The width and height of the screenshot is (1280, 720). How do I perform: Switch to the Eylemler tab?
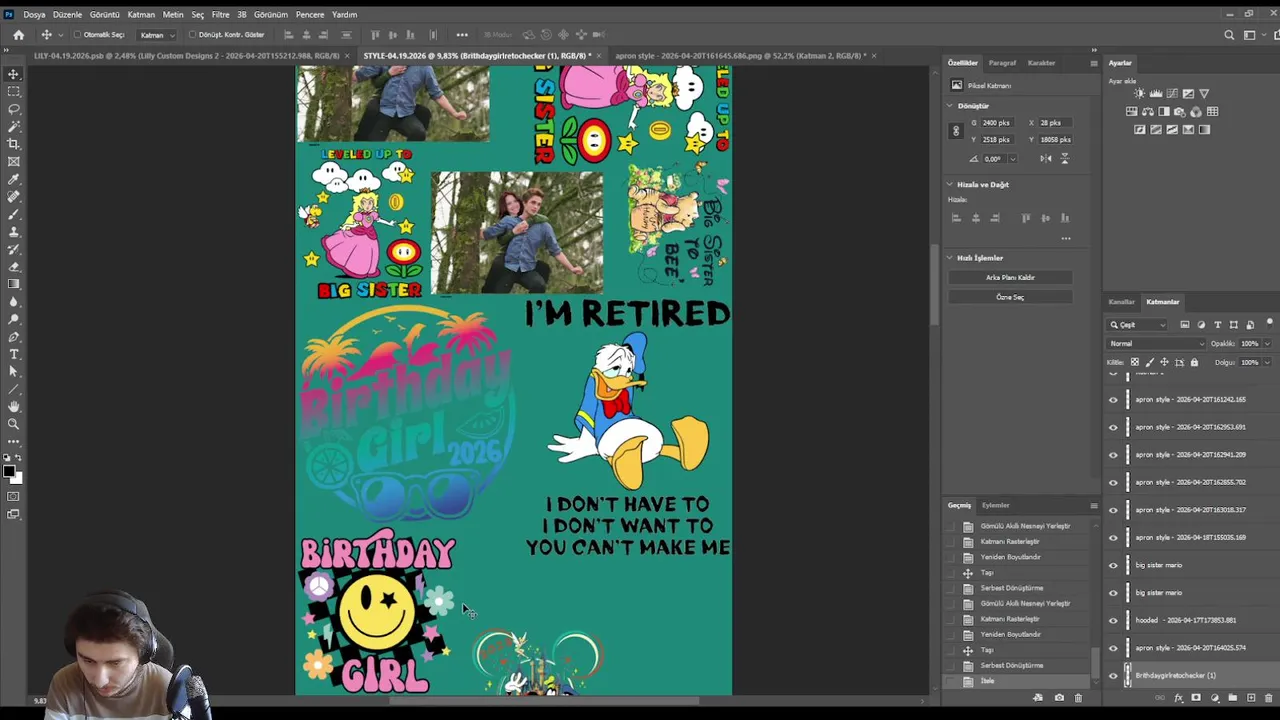[x=995, y=506]
